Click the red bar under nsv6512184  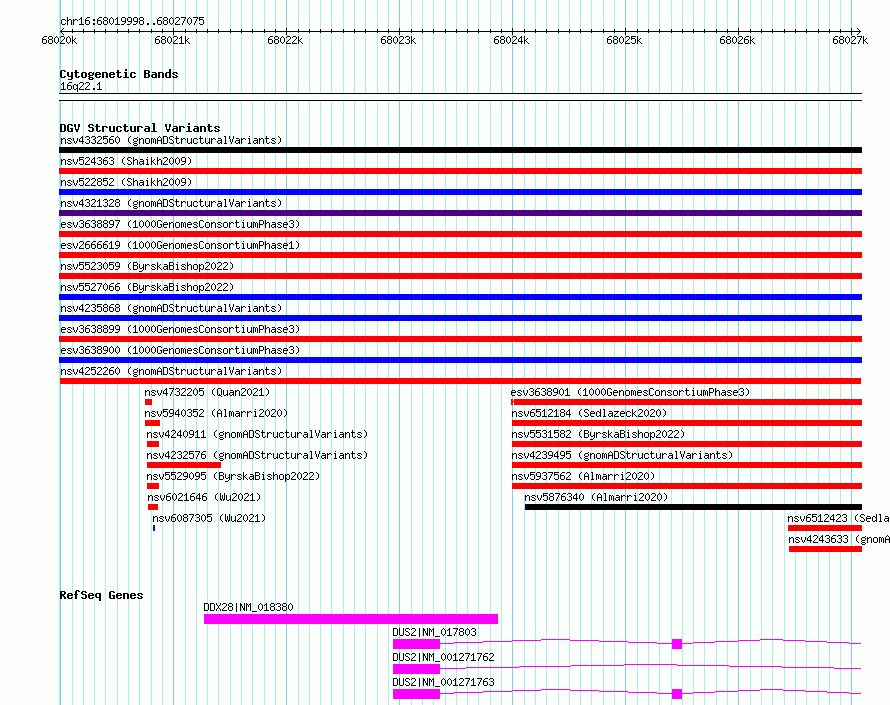[x=687, y=423]
